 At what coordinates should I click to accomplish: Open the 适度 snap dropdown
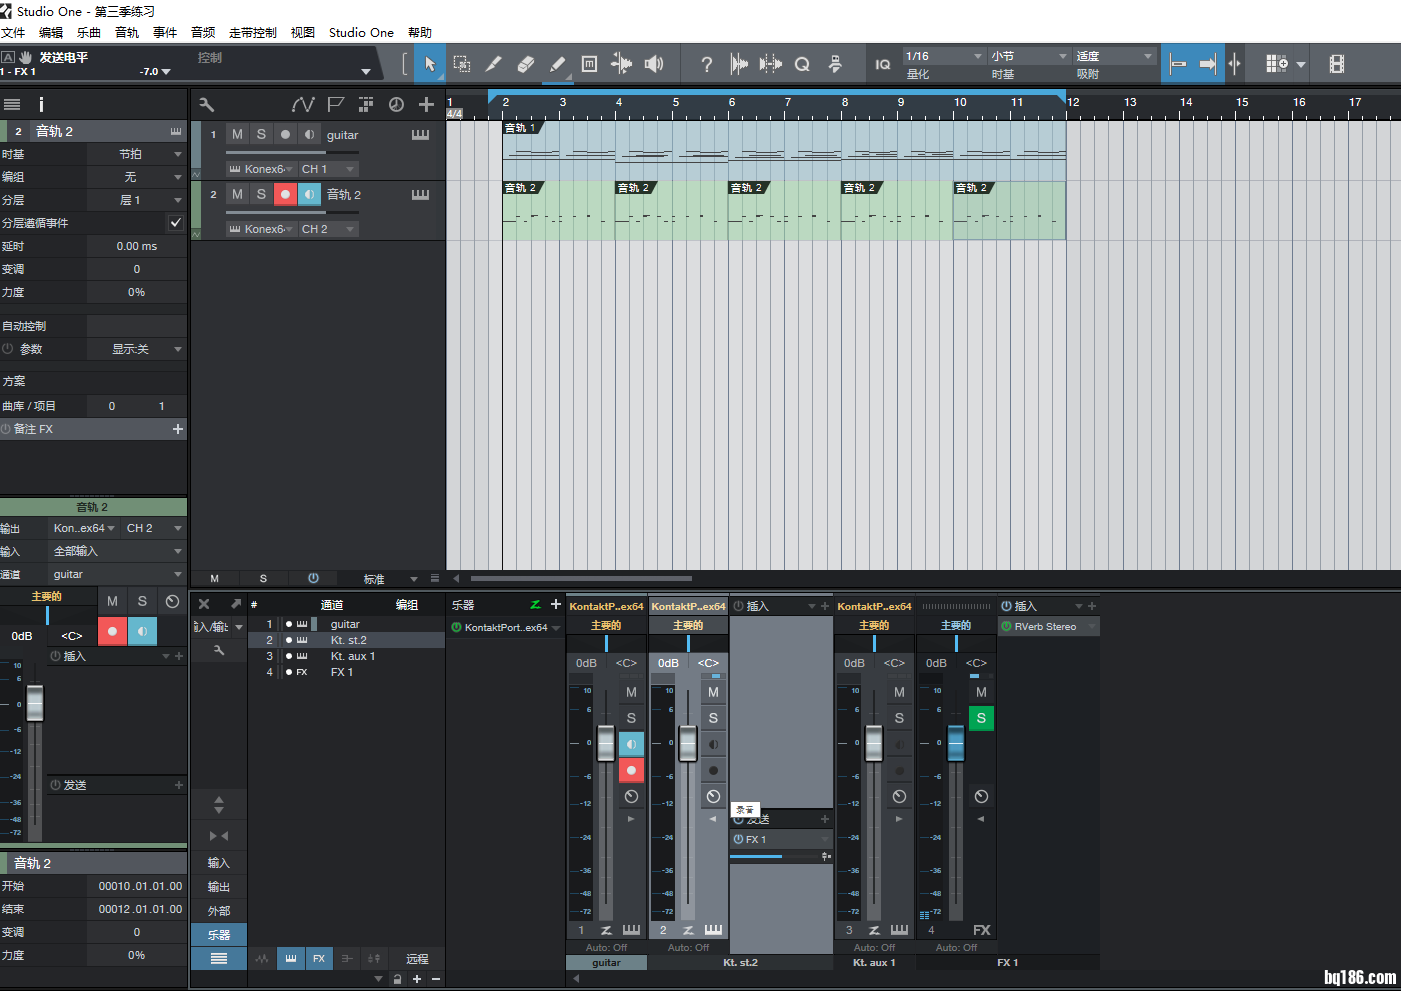point(1114,56)
